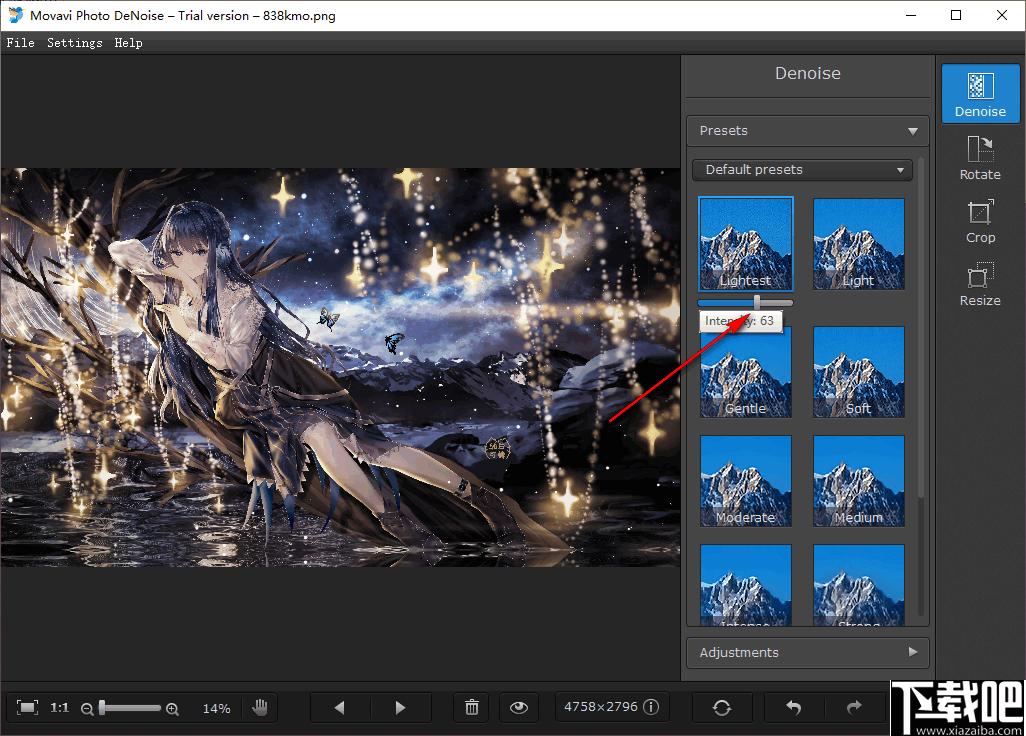Select the Moderate preset thumbnail
1026x736 pixels.
tap(745, 481)
